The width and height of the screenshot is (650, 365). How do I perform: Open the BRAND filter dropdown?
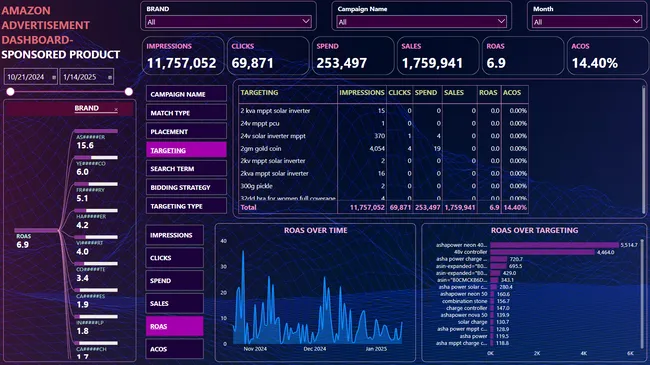click(x=228, y=22)
